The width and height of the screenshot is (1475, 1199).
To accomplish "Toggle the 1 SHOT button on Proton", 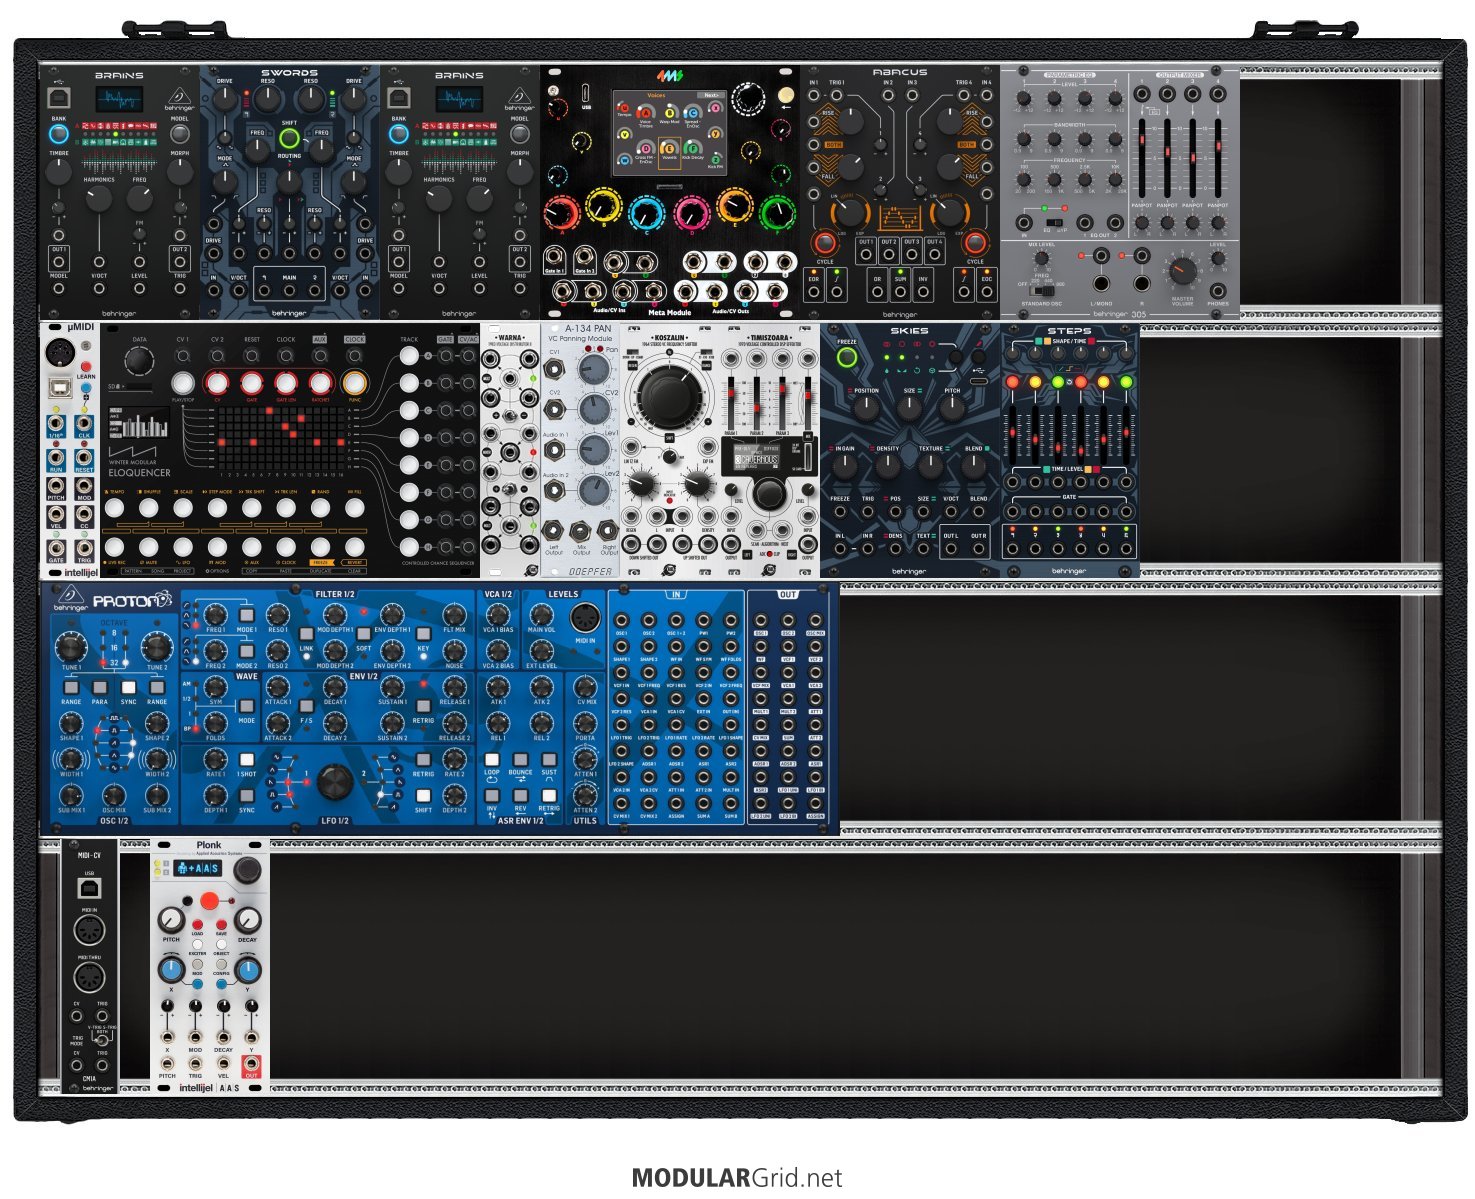I will (247, 760).
